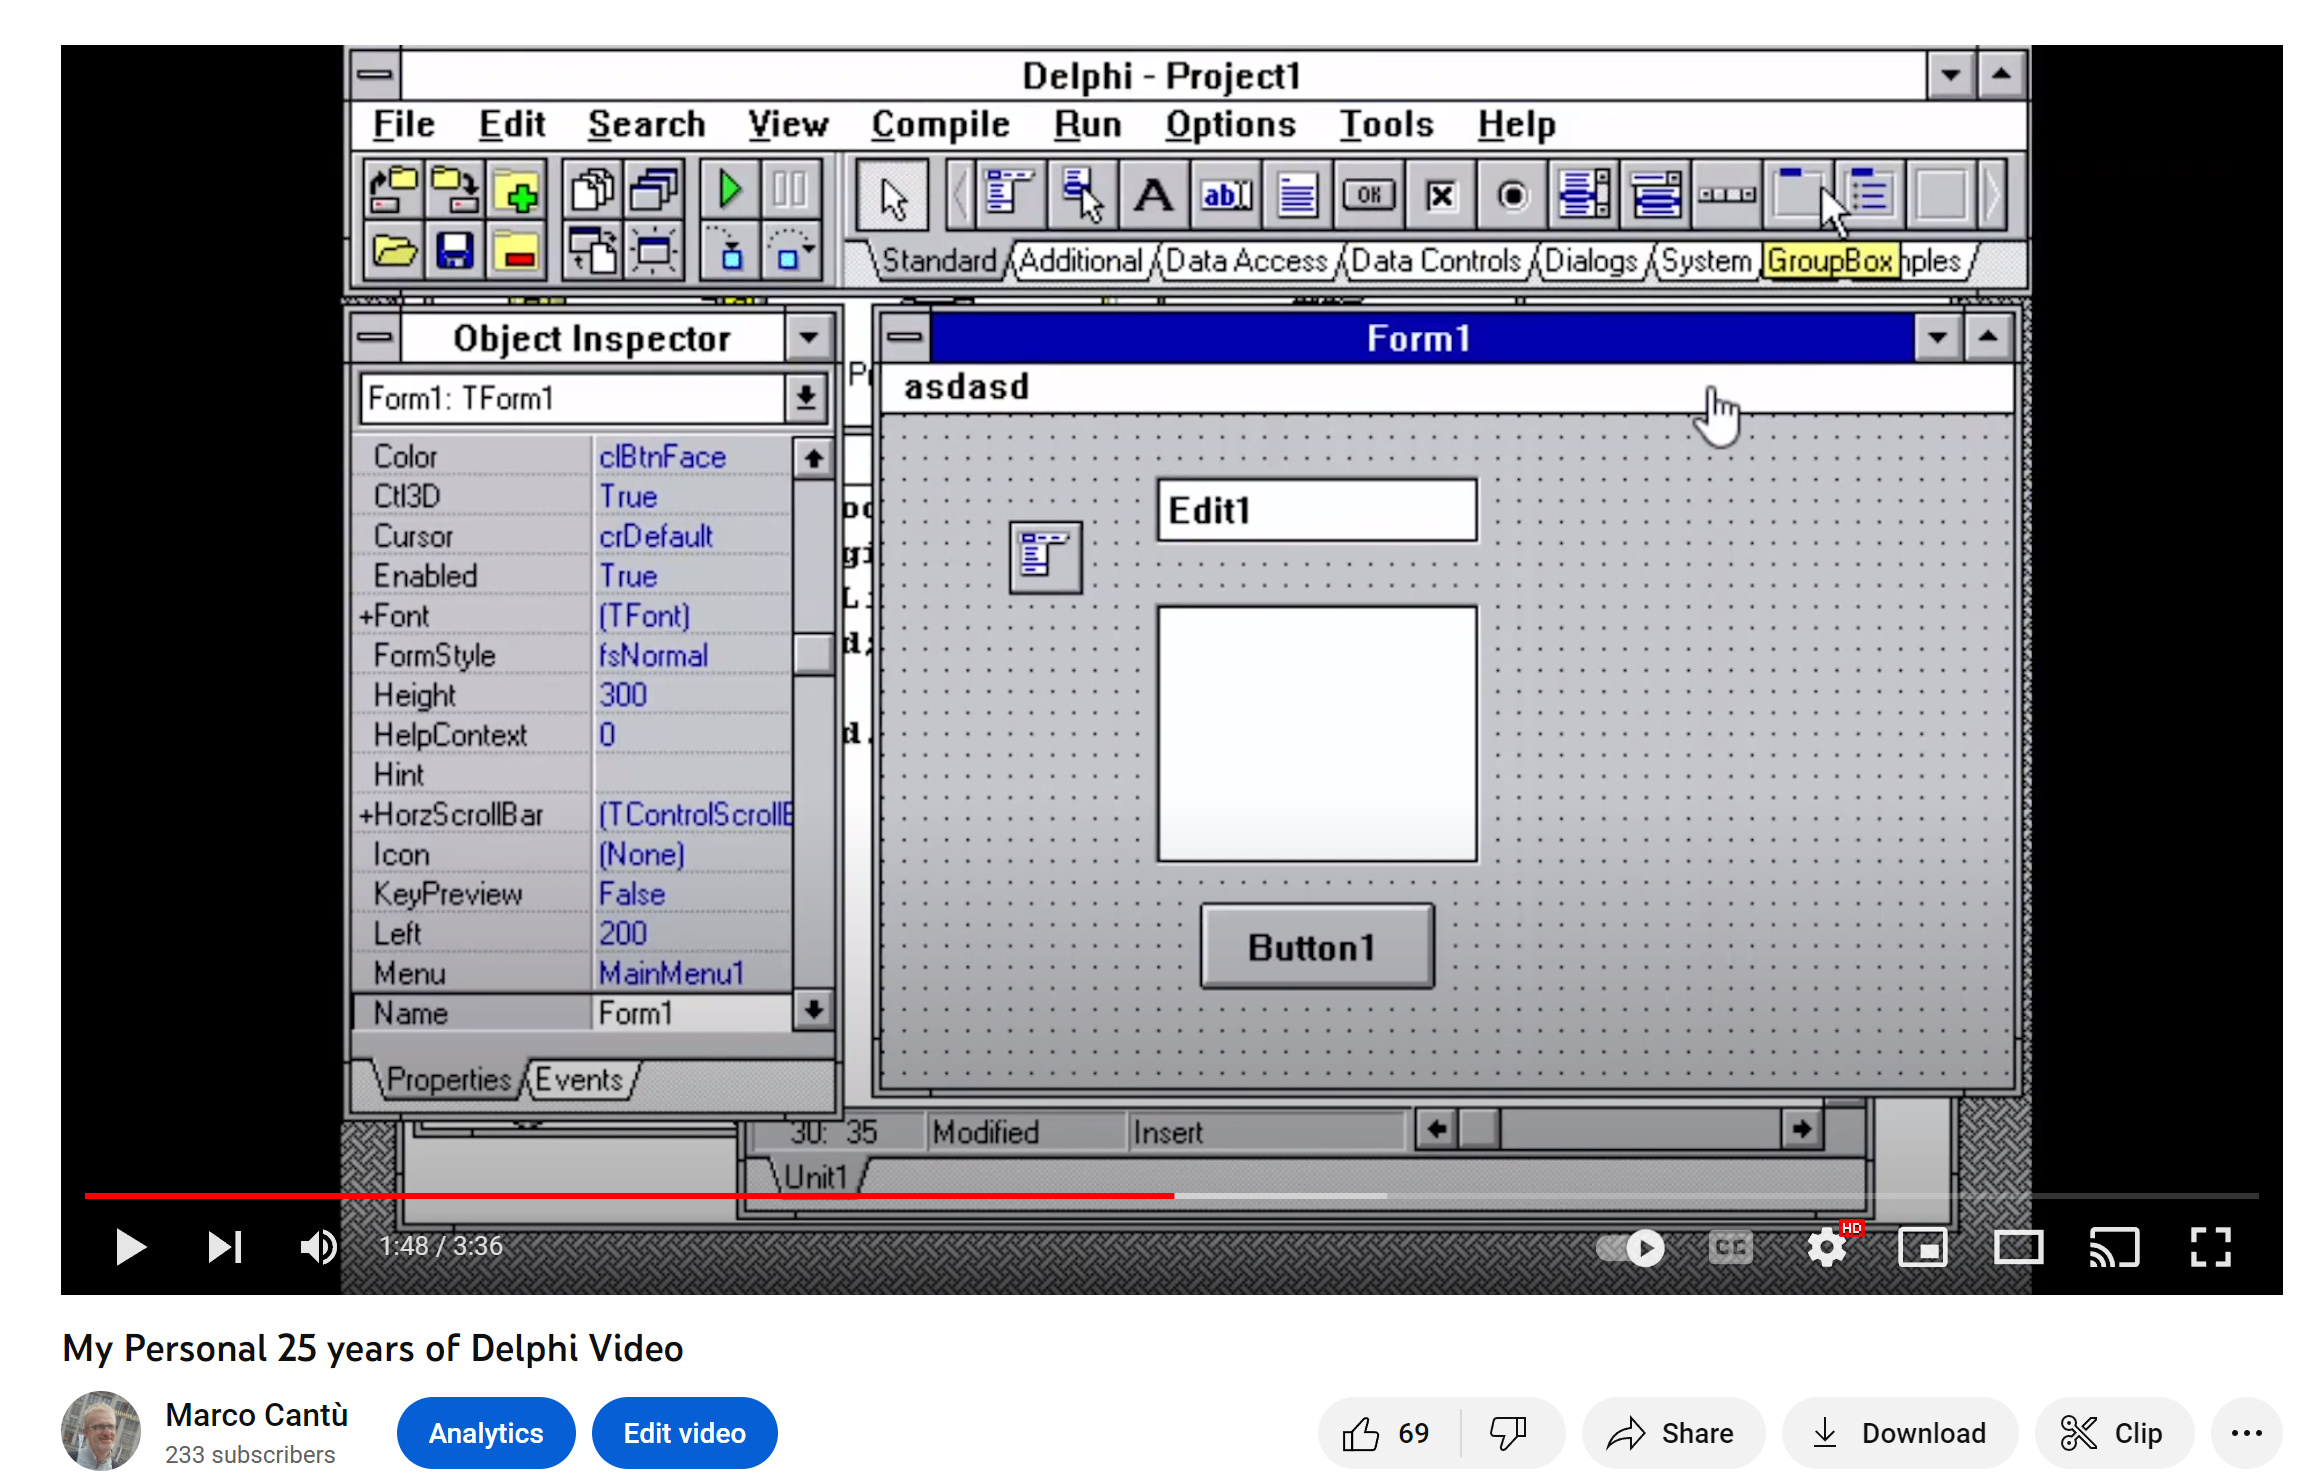This screenshot has height=1481, width=2313.
Task: Click Object Inspector scroll down arrow
Action: [x=814, y=1010]
